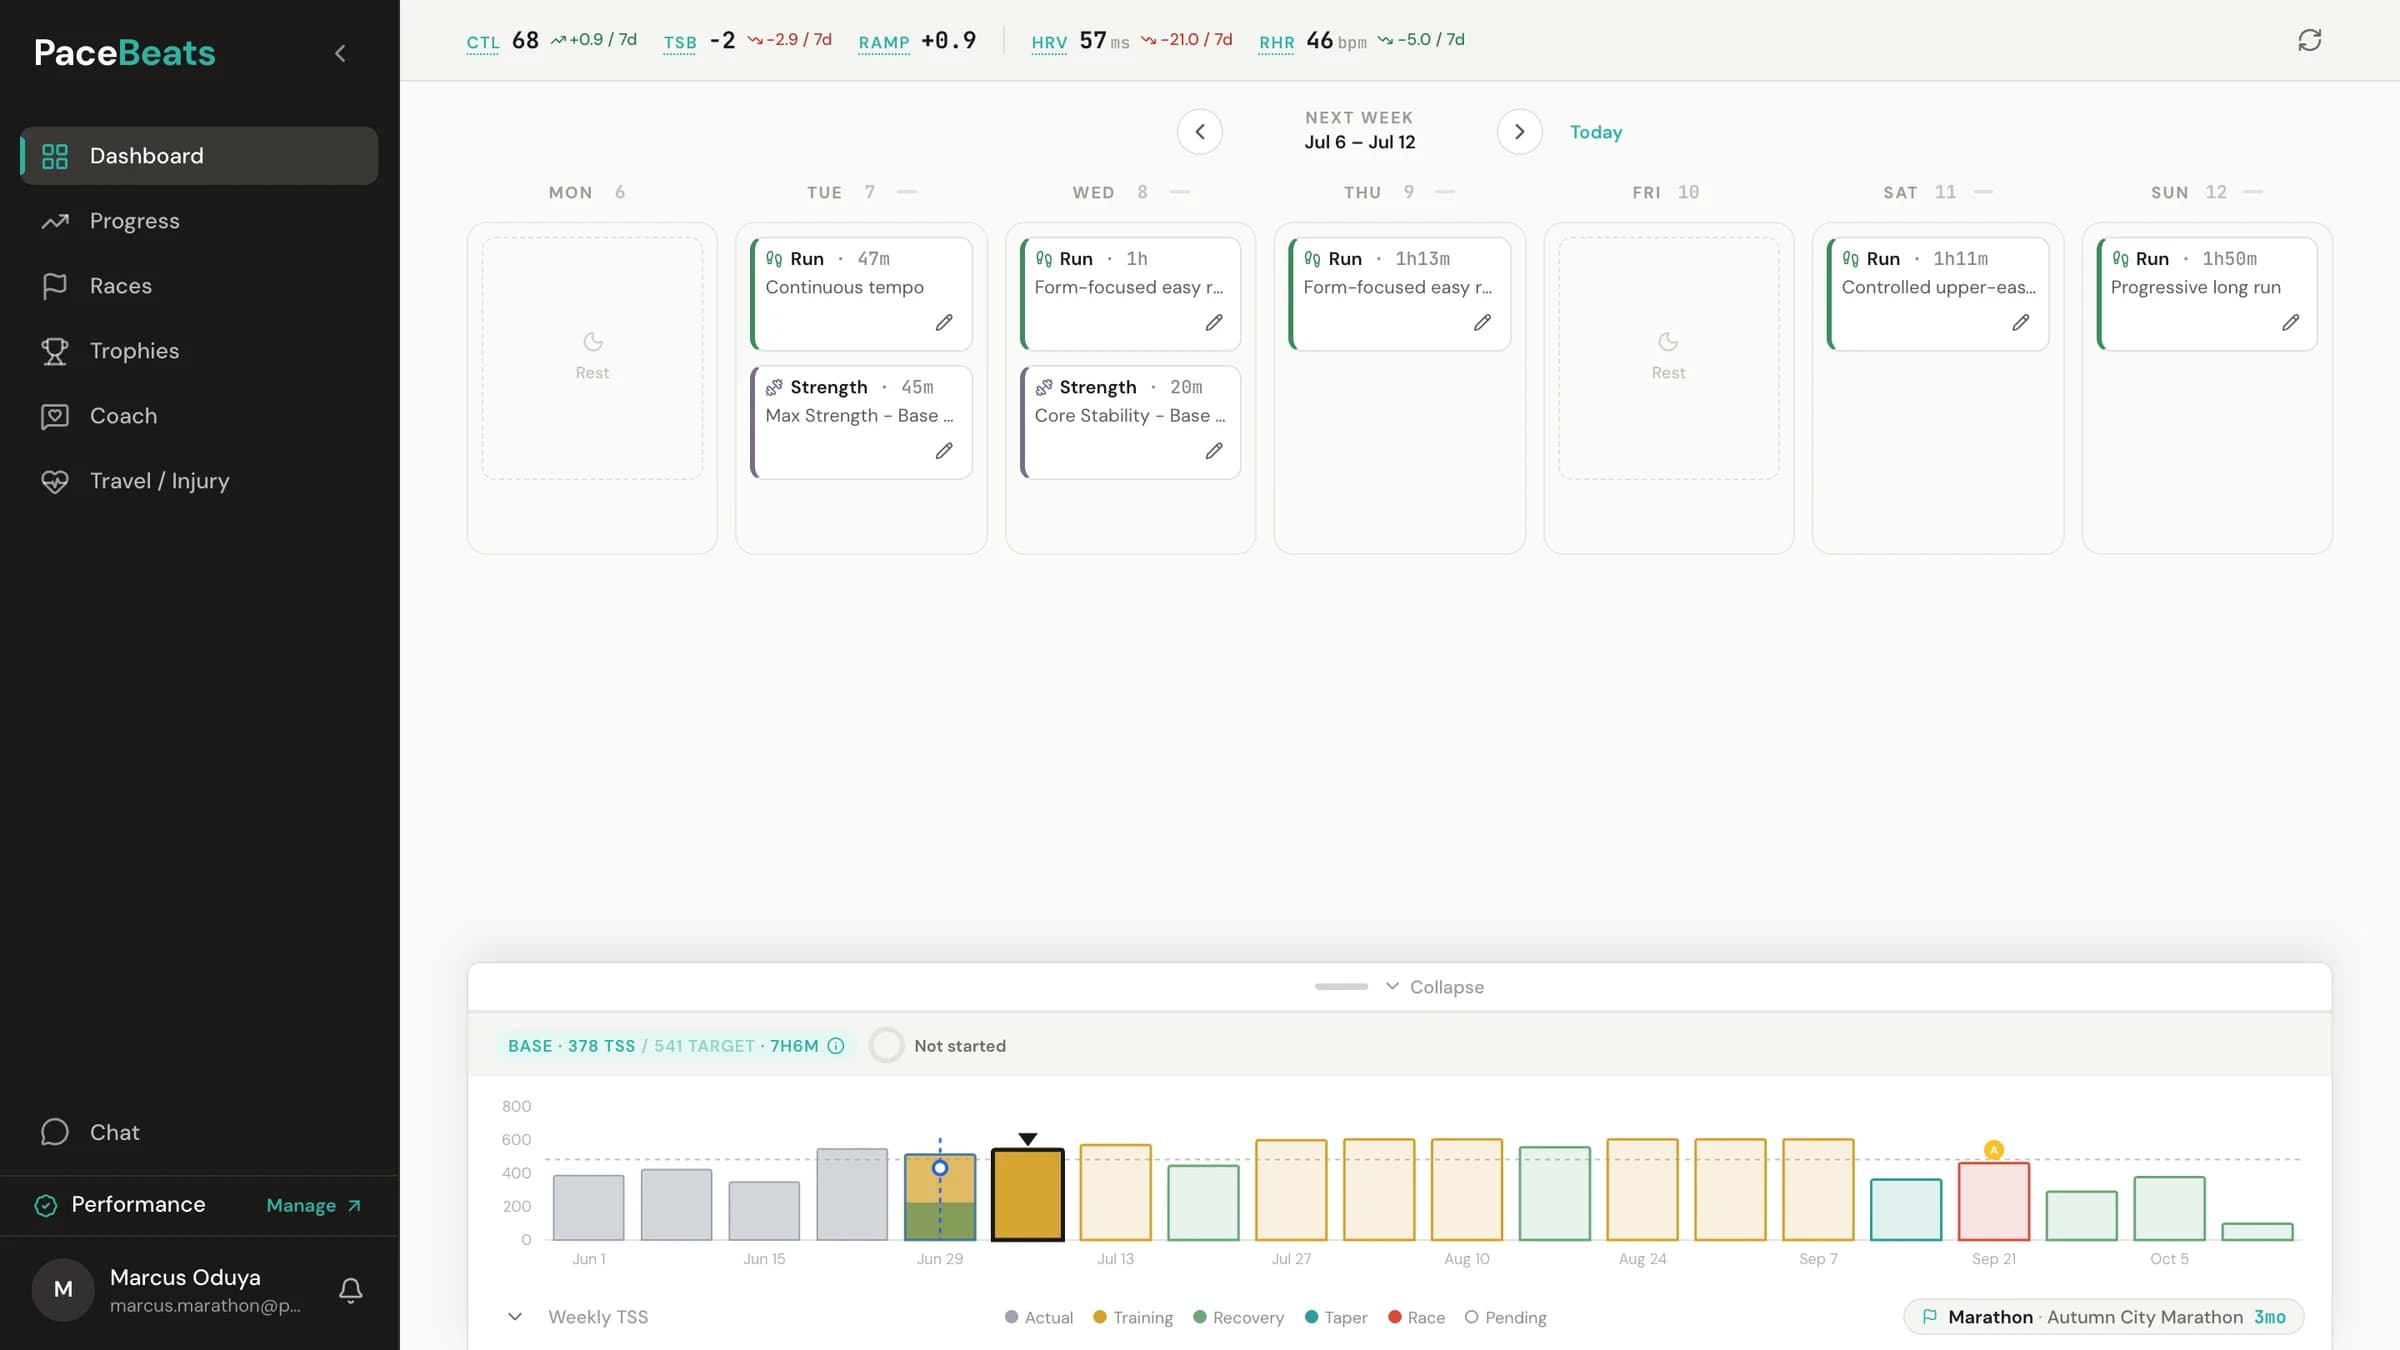
Task: Edit the Max Strength workout
Action: coord(944,451)
